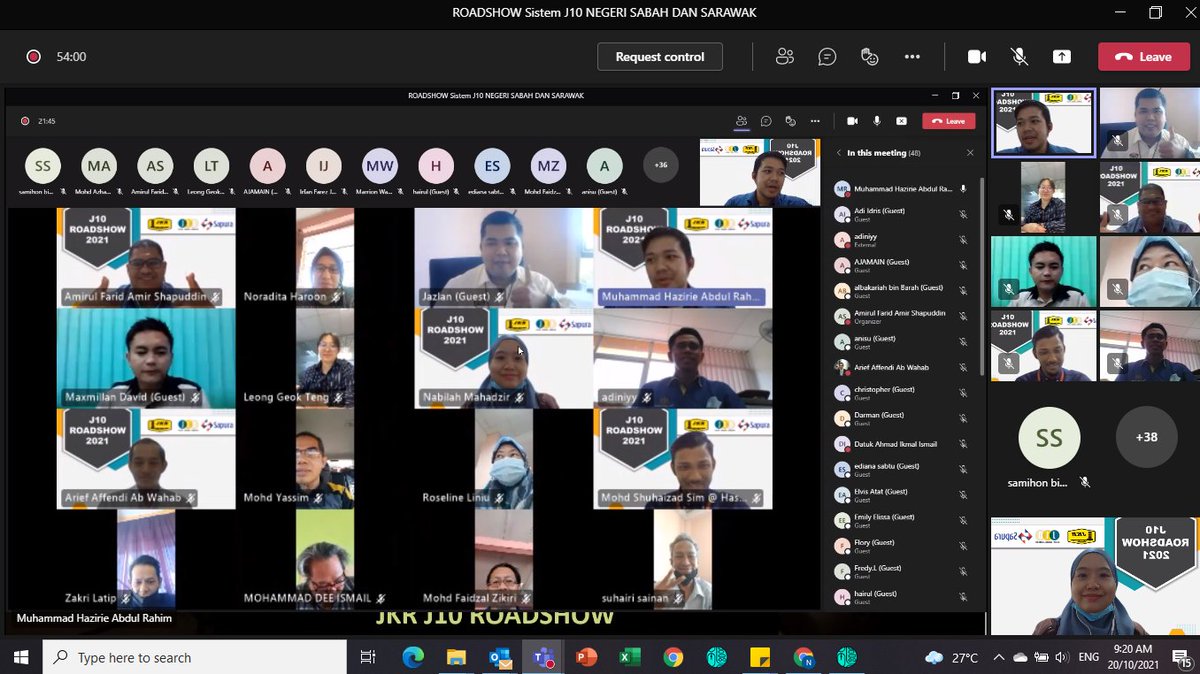Stop sharing via the X icon in shared window
The image size is (1200, 674).
[901, 120]
